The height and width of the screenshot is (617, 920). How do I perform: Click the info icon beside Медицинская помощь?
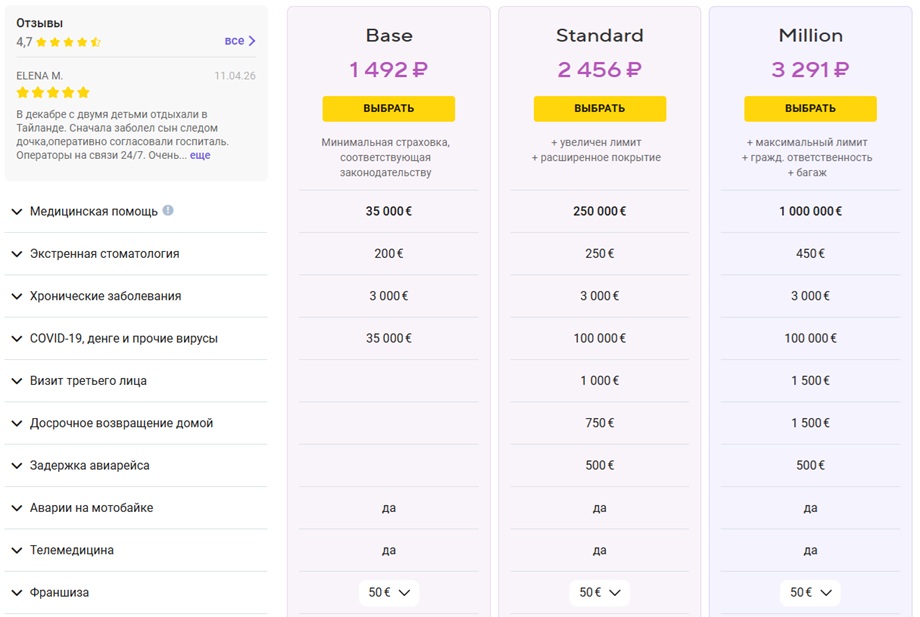(168, 211)
